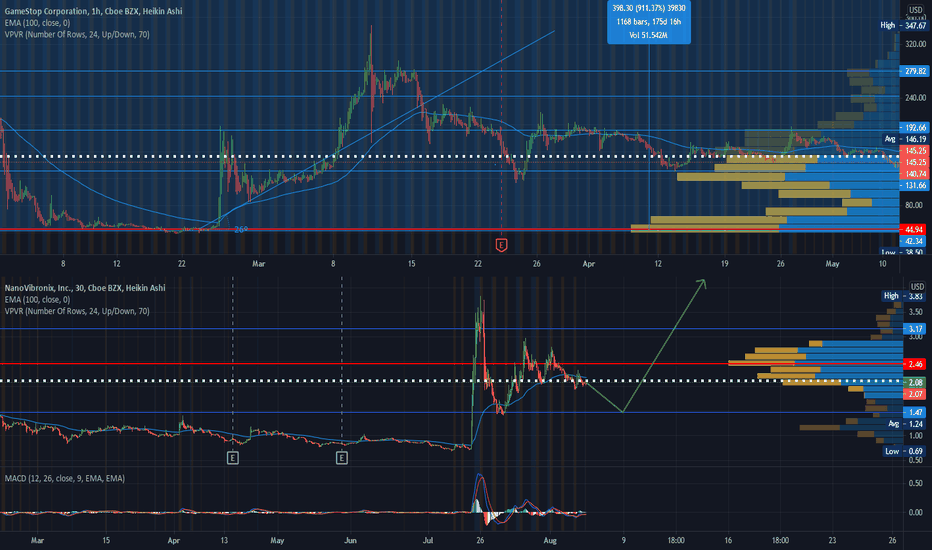Viewport: 932px width, 550px height.
Task: Click Apr on the GameStop time axis
Action: pyautogui.click(x=588, y=264)
